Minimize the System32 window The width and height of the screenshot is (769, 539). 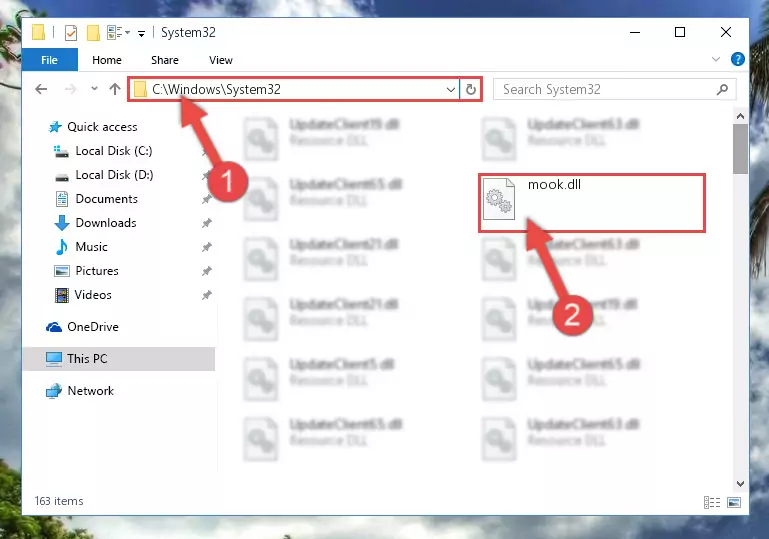[x=635, y=32]
